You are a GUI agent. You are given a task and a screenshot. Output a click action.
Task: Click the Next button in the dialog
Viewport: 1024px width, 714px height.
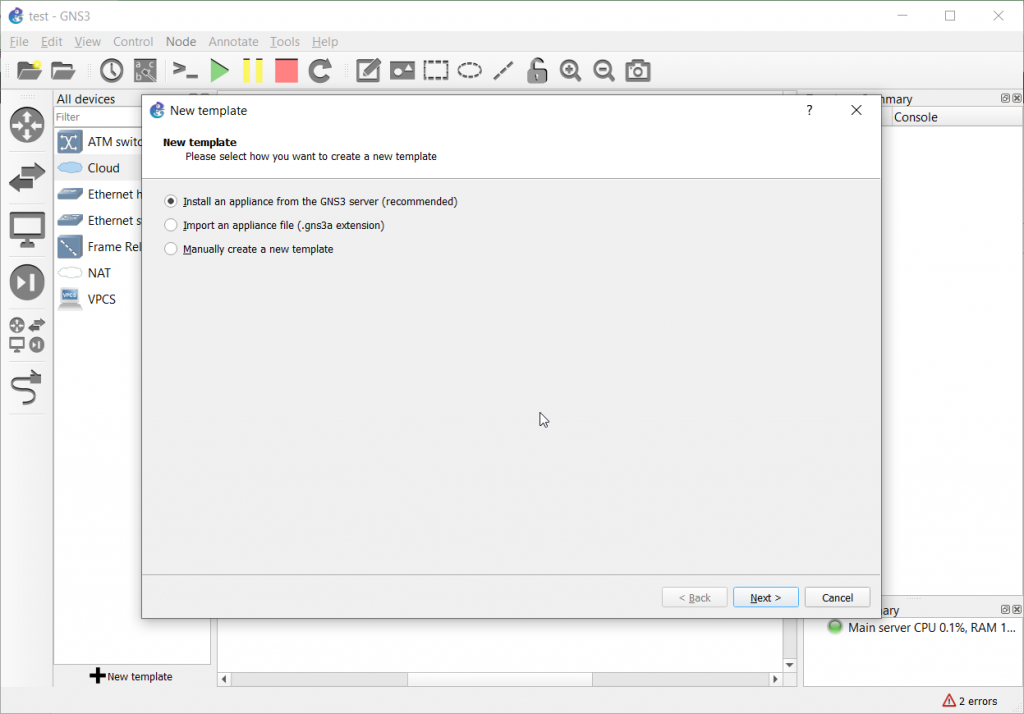tap(765, 598)
